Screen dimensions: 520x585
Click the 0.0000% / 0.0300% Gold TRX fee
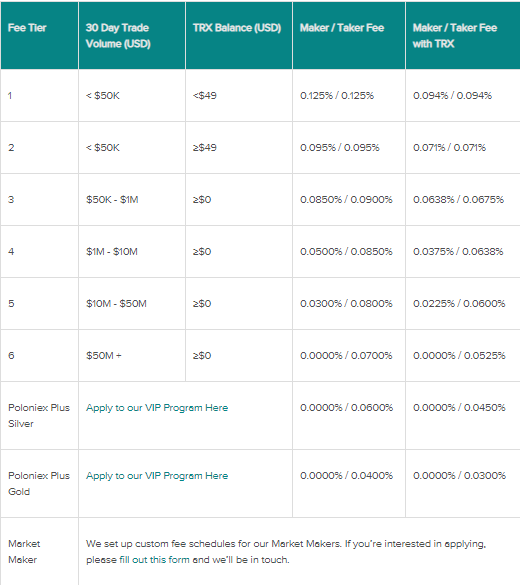(459, 475)
